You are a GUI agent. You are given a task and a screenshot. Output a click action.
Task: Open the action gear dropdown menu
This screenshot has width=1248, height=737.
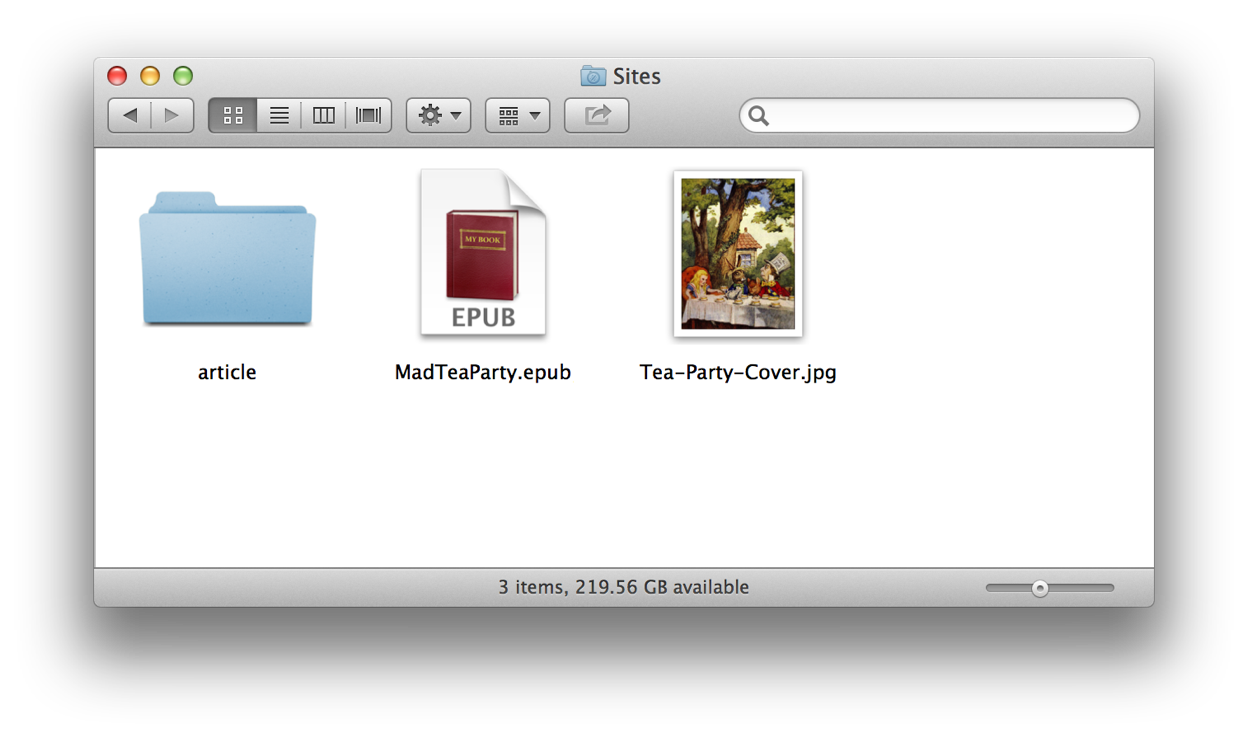pos(437,115)
